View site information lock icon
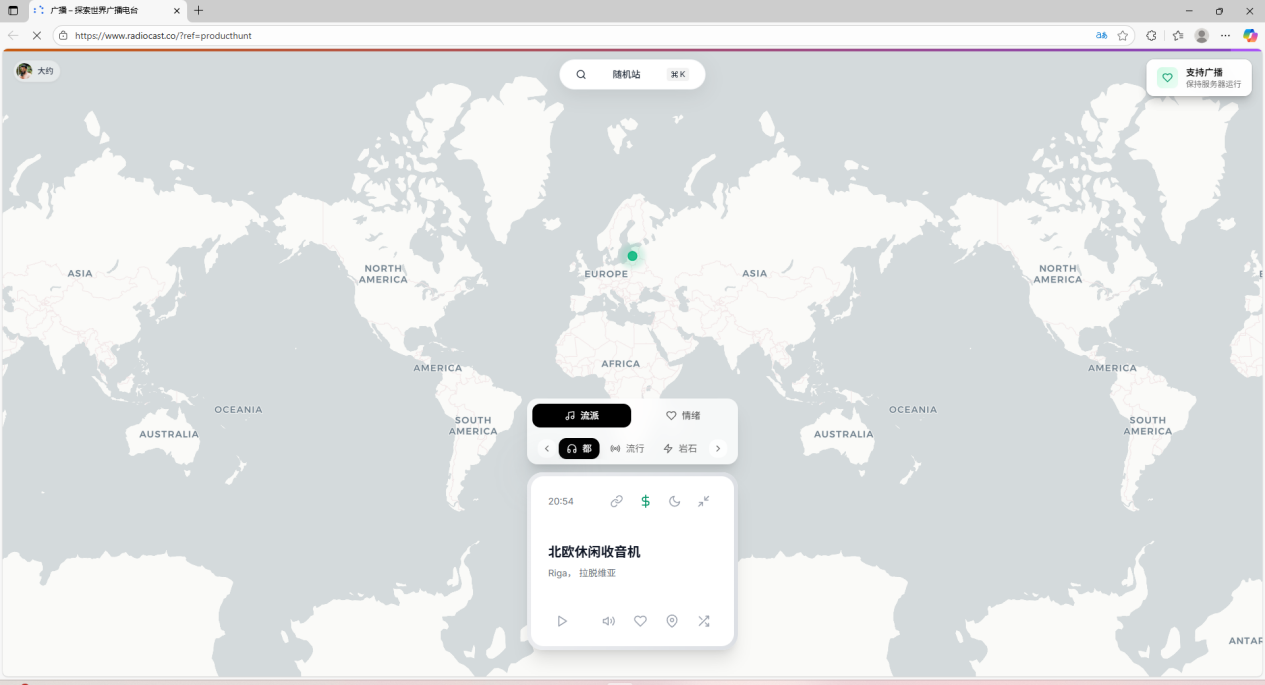The width and height of the screenshot is (1265, 685). (x=63, y=35)
